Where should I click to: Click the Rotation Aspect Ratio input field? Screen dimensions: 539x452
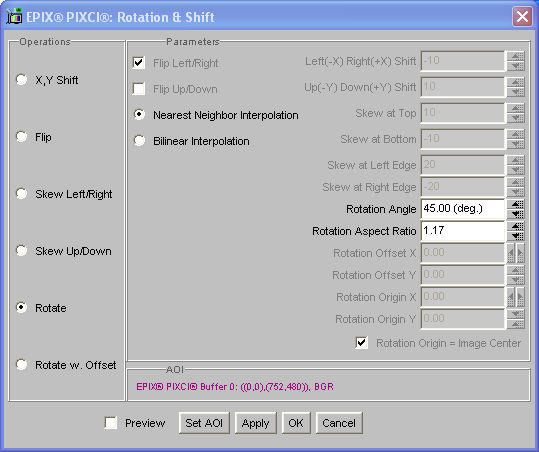463,231
